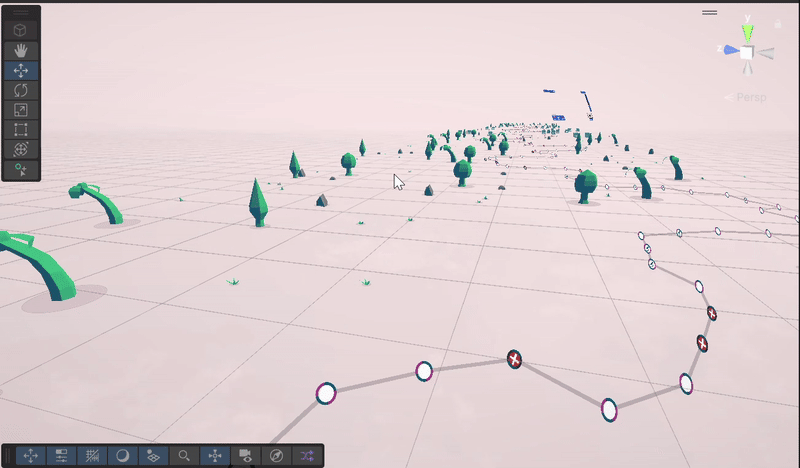Select the red X waypoint between largest white nodes
The width and height of the screenshot is (800, 468).
(514, 359)
